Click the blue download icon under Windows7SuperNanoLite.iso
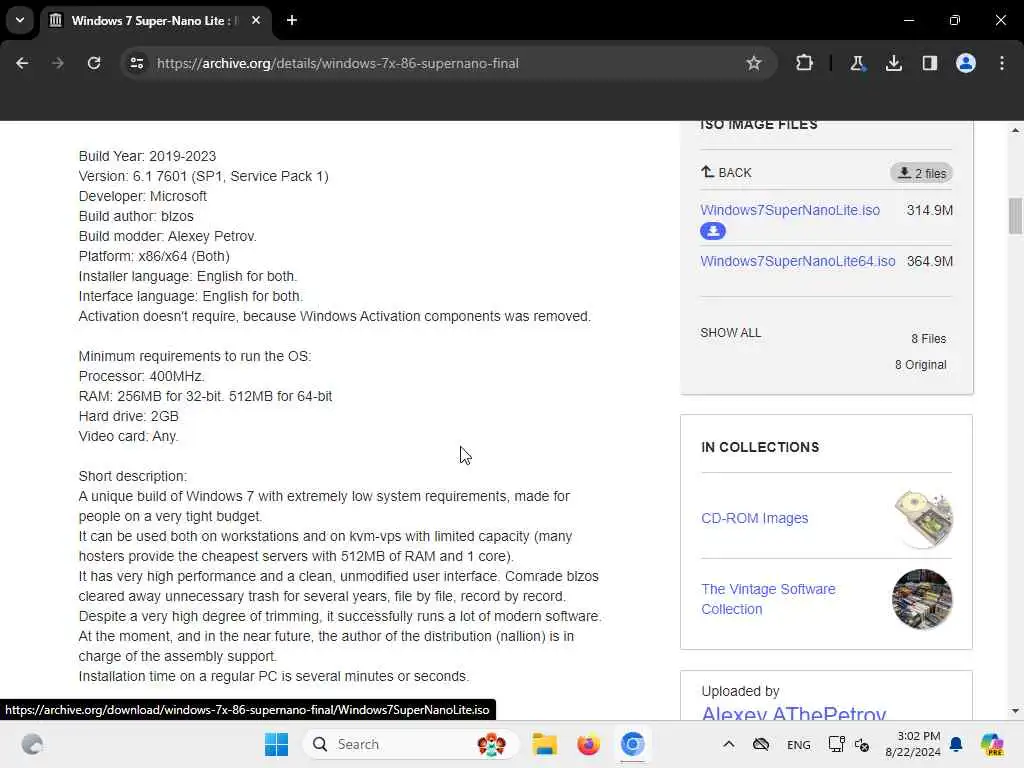Viewport: 1024px width, 768px height. click(x=712, y=231)
